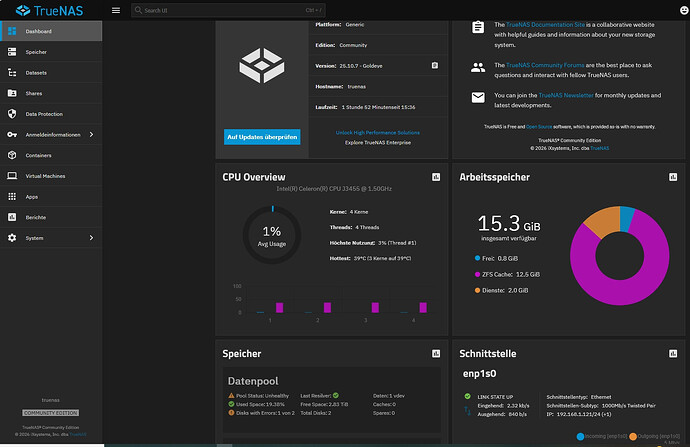Open Schnittstelle reports chart icon
Screen dimensions: 690x447
pyautogui.click(x=673, y=354)
